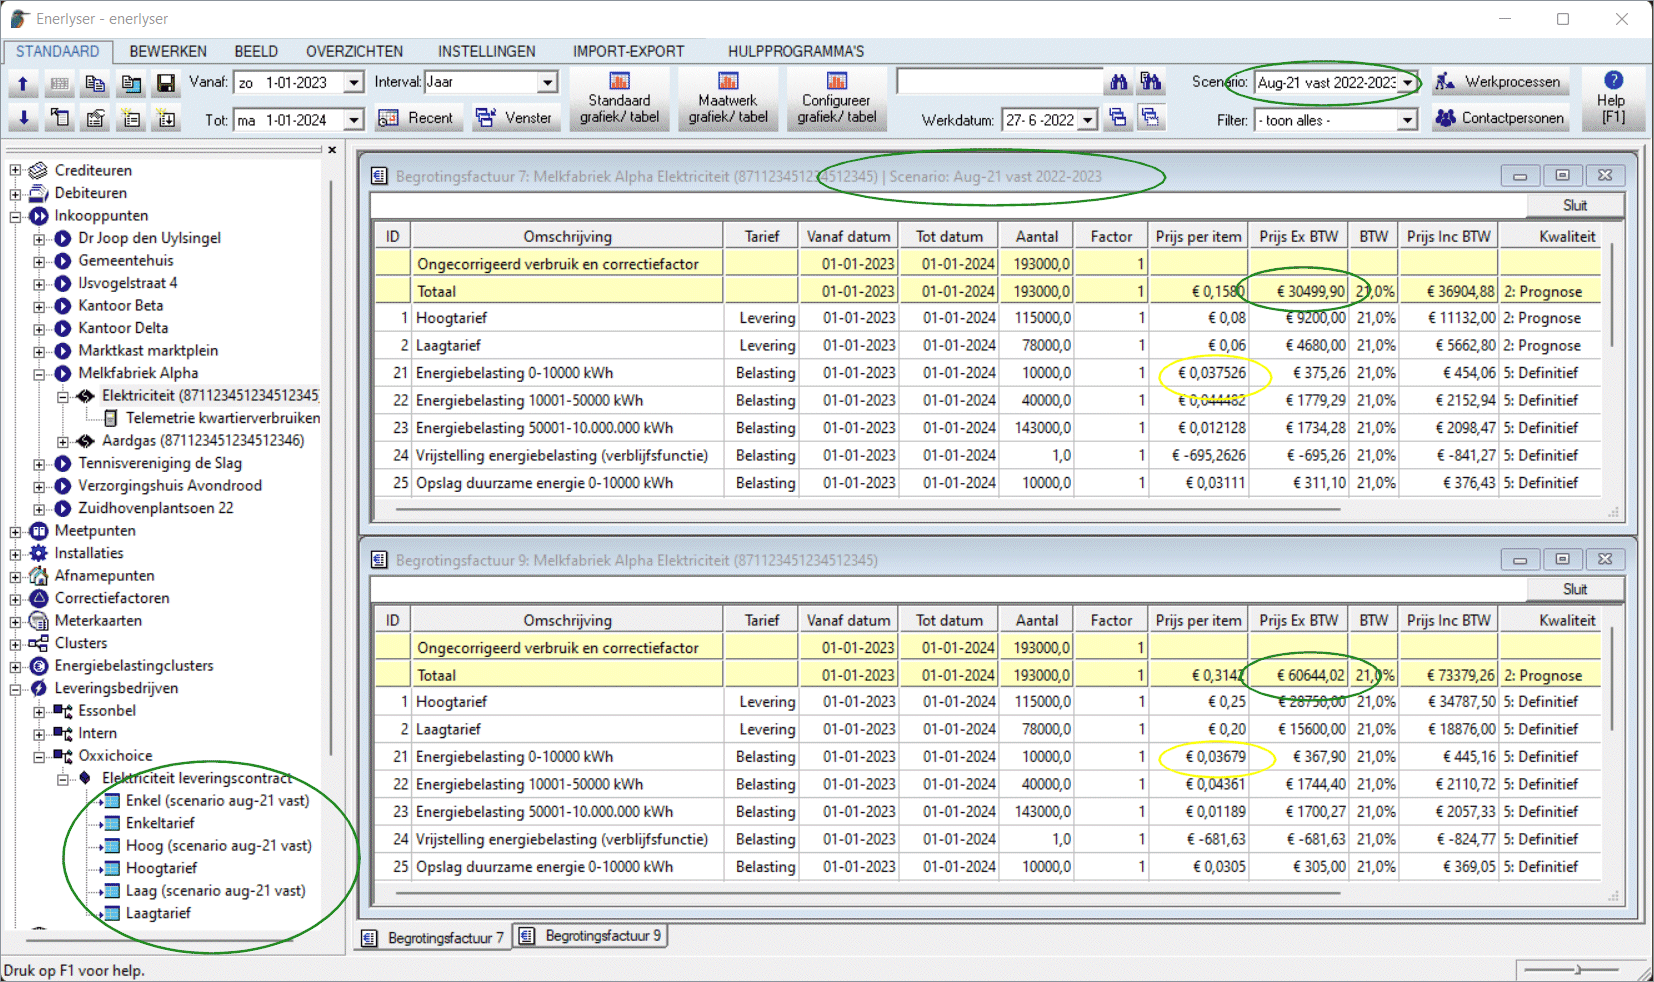Image resolution: width=1654 pixels, height=982 pixels.
Task: Collapse the Inkooppunten tree node
Action: click(x=15, y=216)
